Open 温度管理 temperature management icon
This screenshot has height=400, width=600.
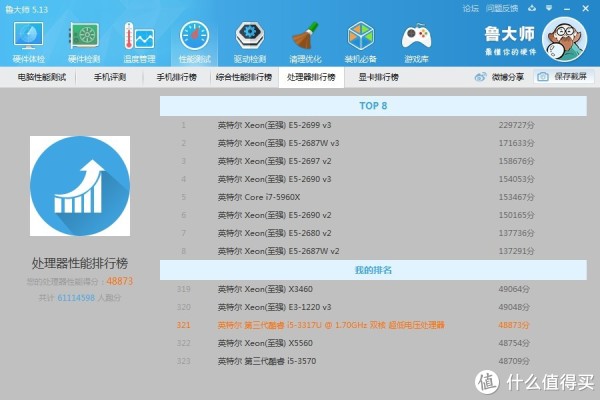(x=139, y=42)
